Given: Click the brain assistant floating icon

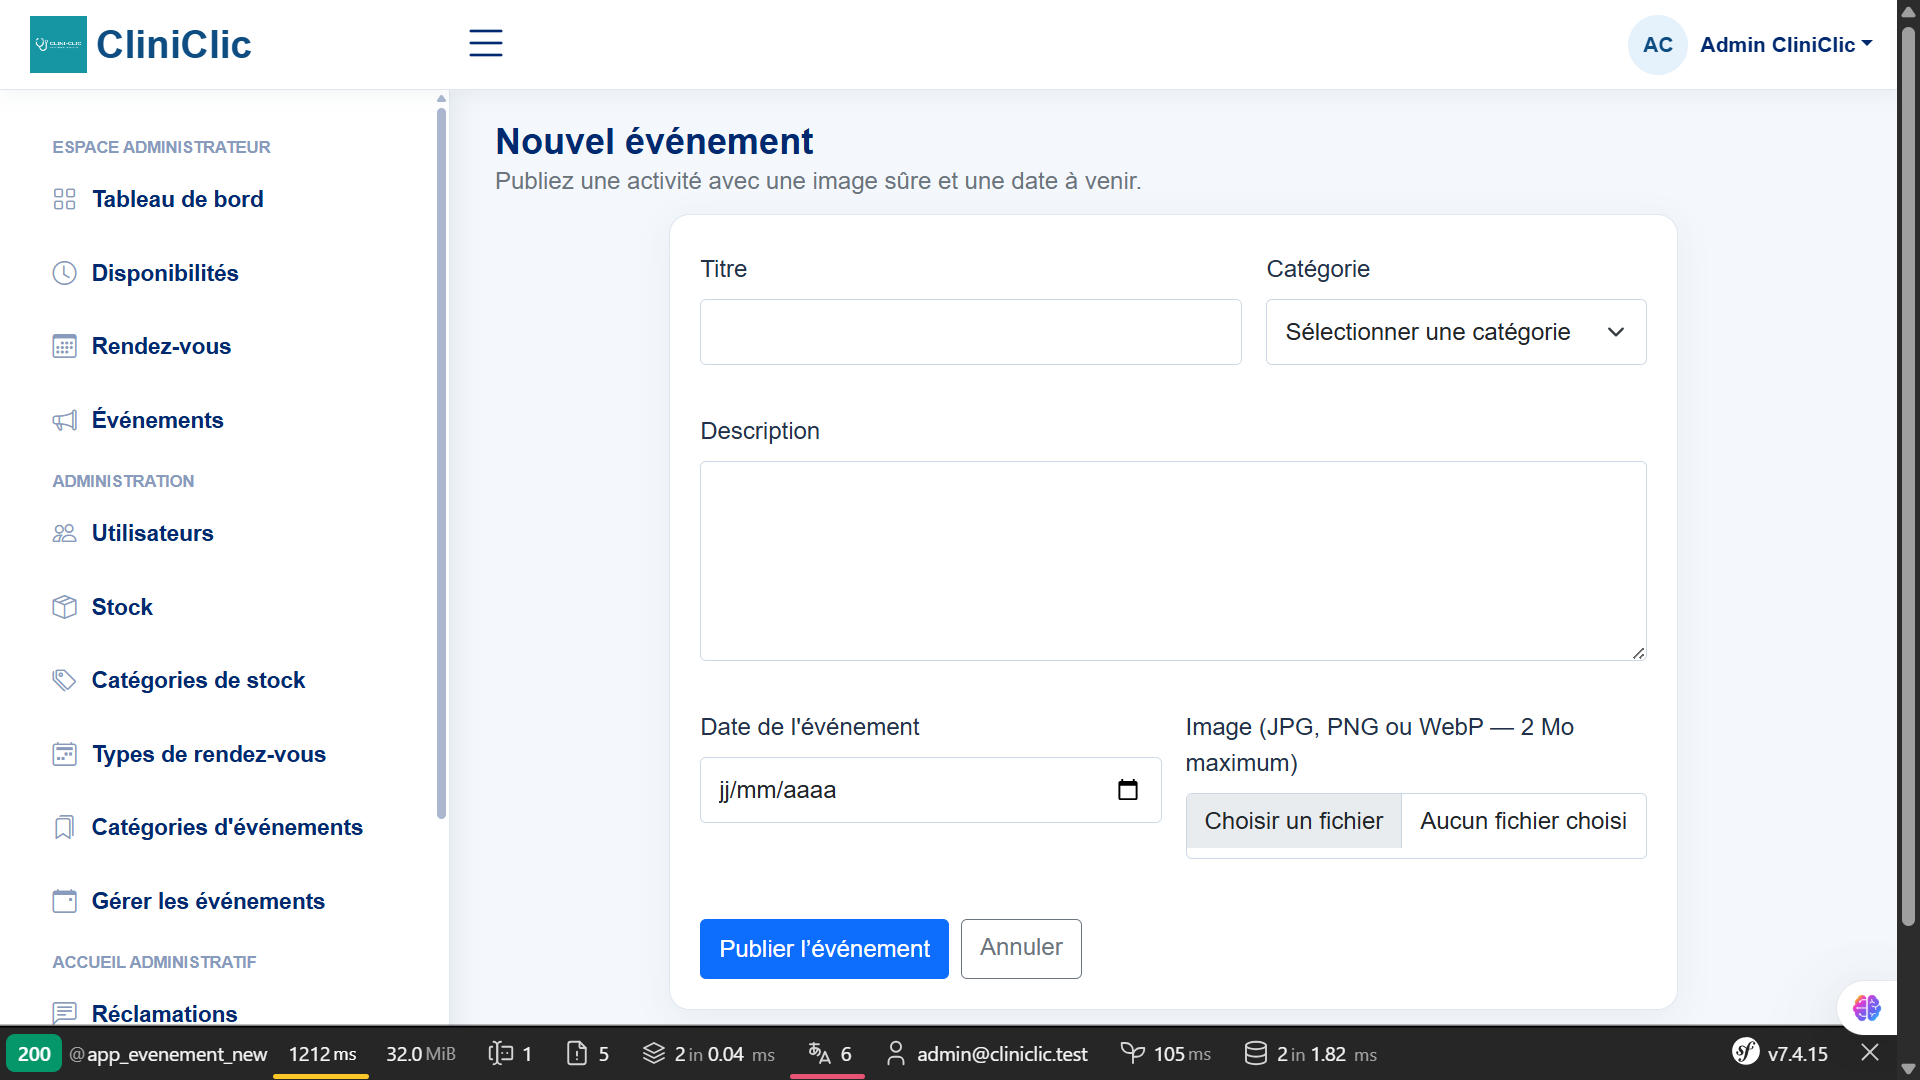Looking at the screenshot, I should 1866,1007.
